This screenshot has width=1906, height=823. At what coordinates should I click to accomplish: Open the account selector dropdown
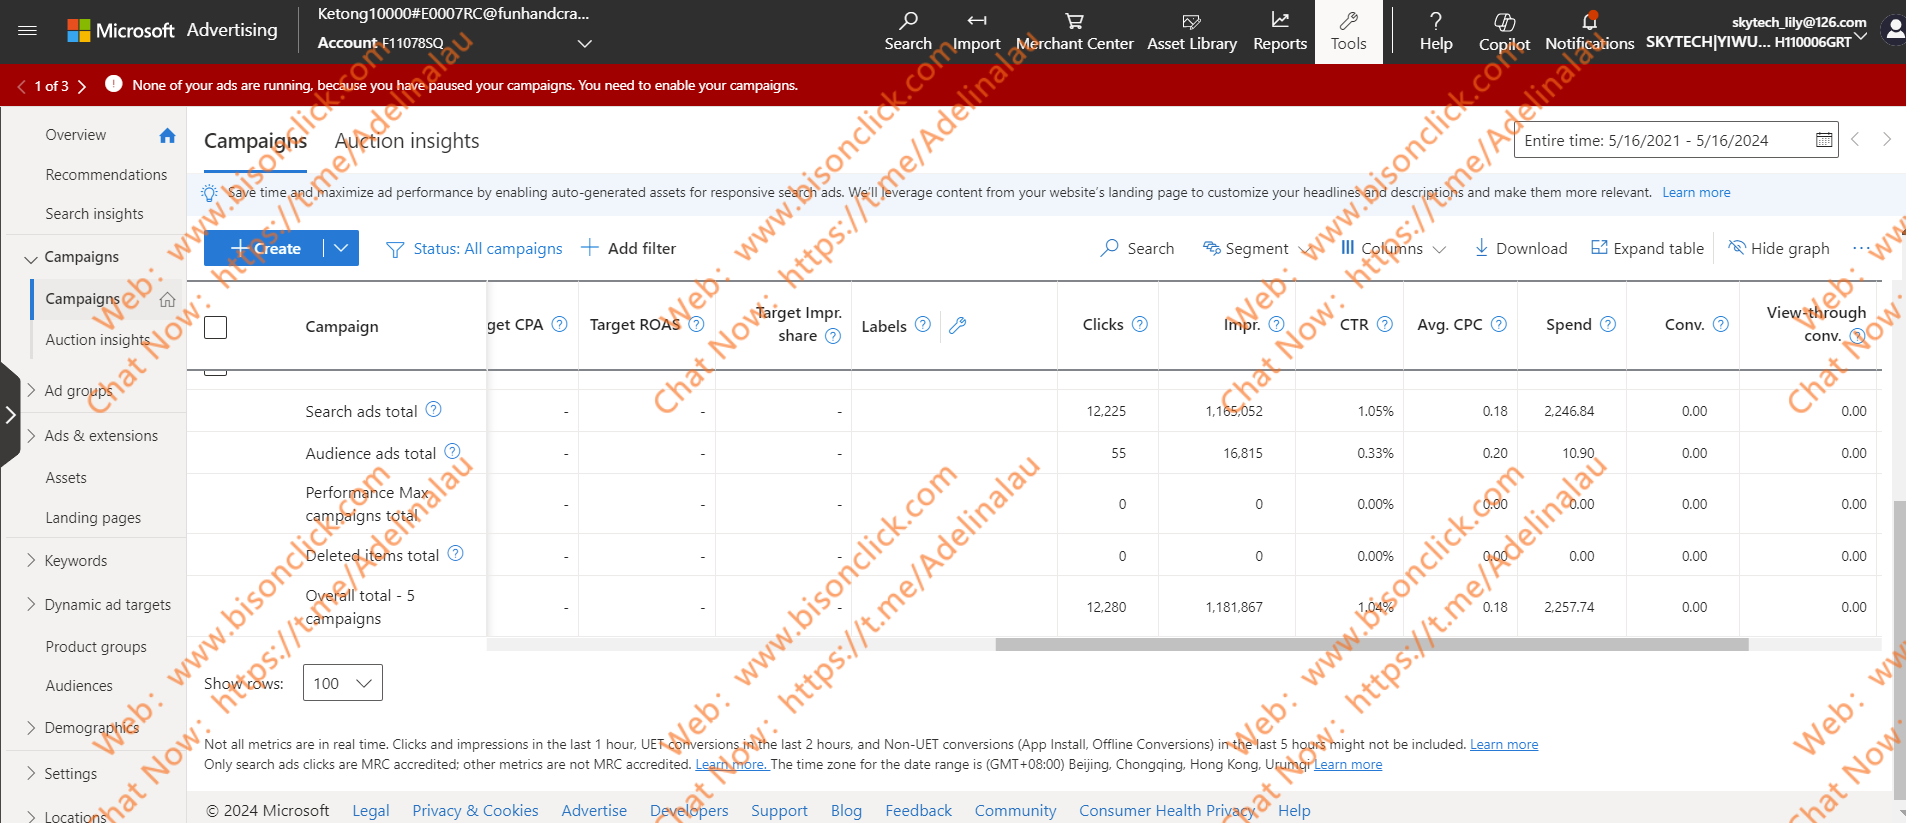click(x=585, y=43)
